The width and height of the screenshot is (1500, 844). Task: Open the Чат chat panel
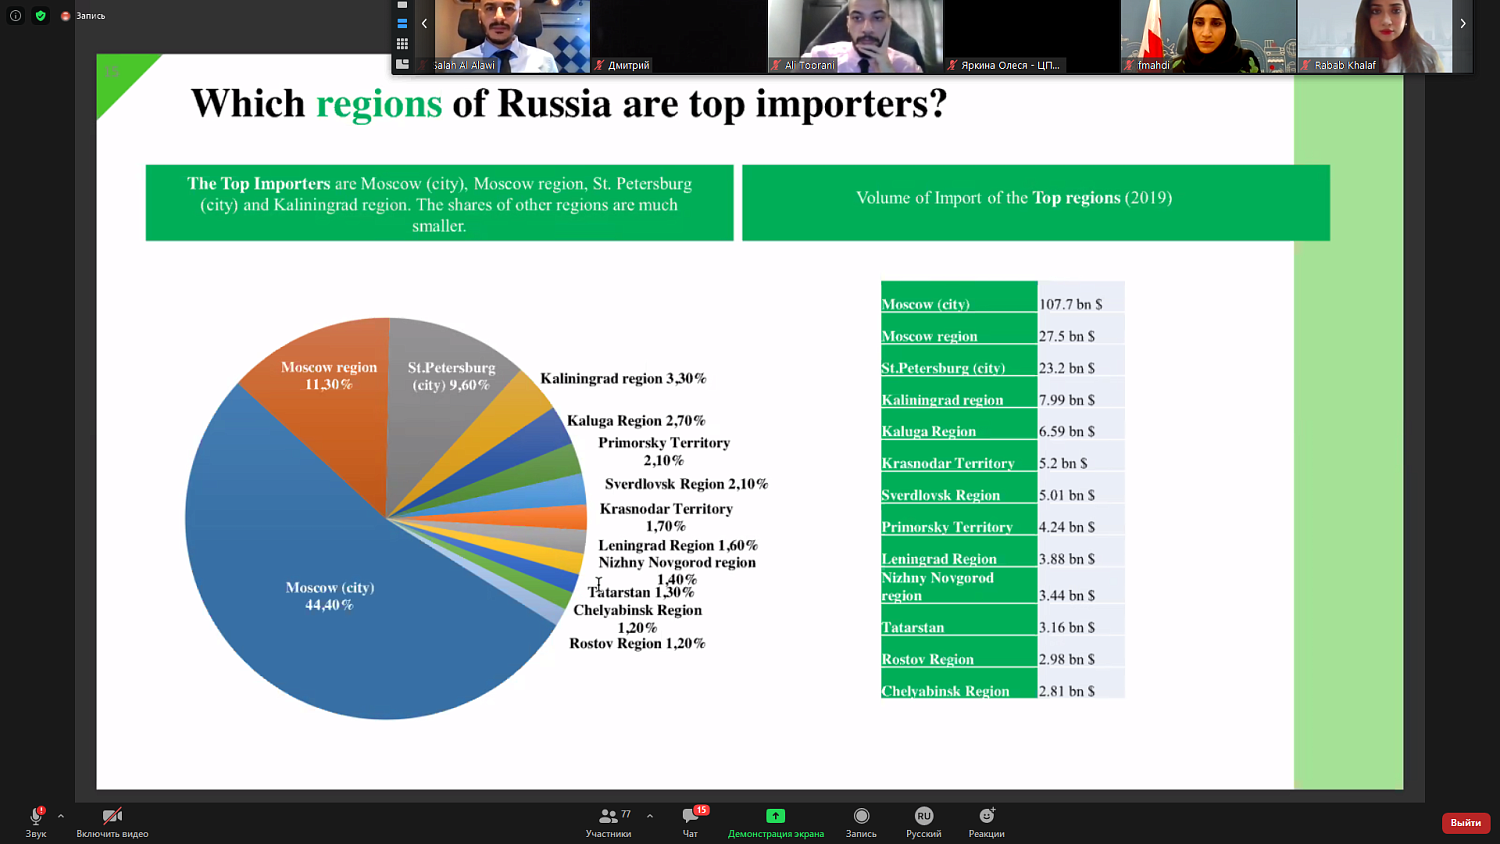tap(690, 822)
